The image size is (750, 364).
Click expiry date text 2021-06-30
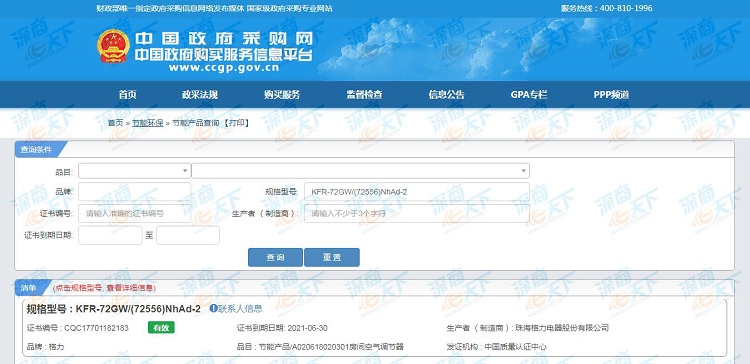pos(308,328)
